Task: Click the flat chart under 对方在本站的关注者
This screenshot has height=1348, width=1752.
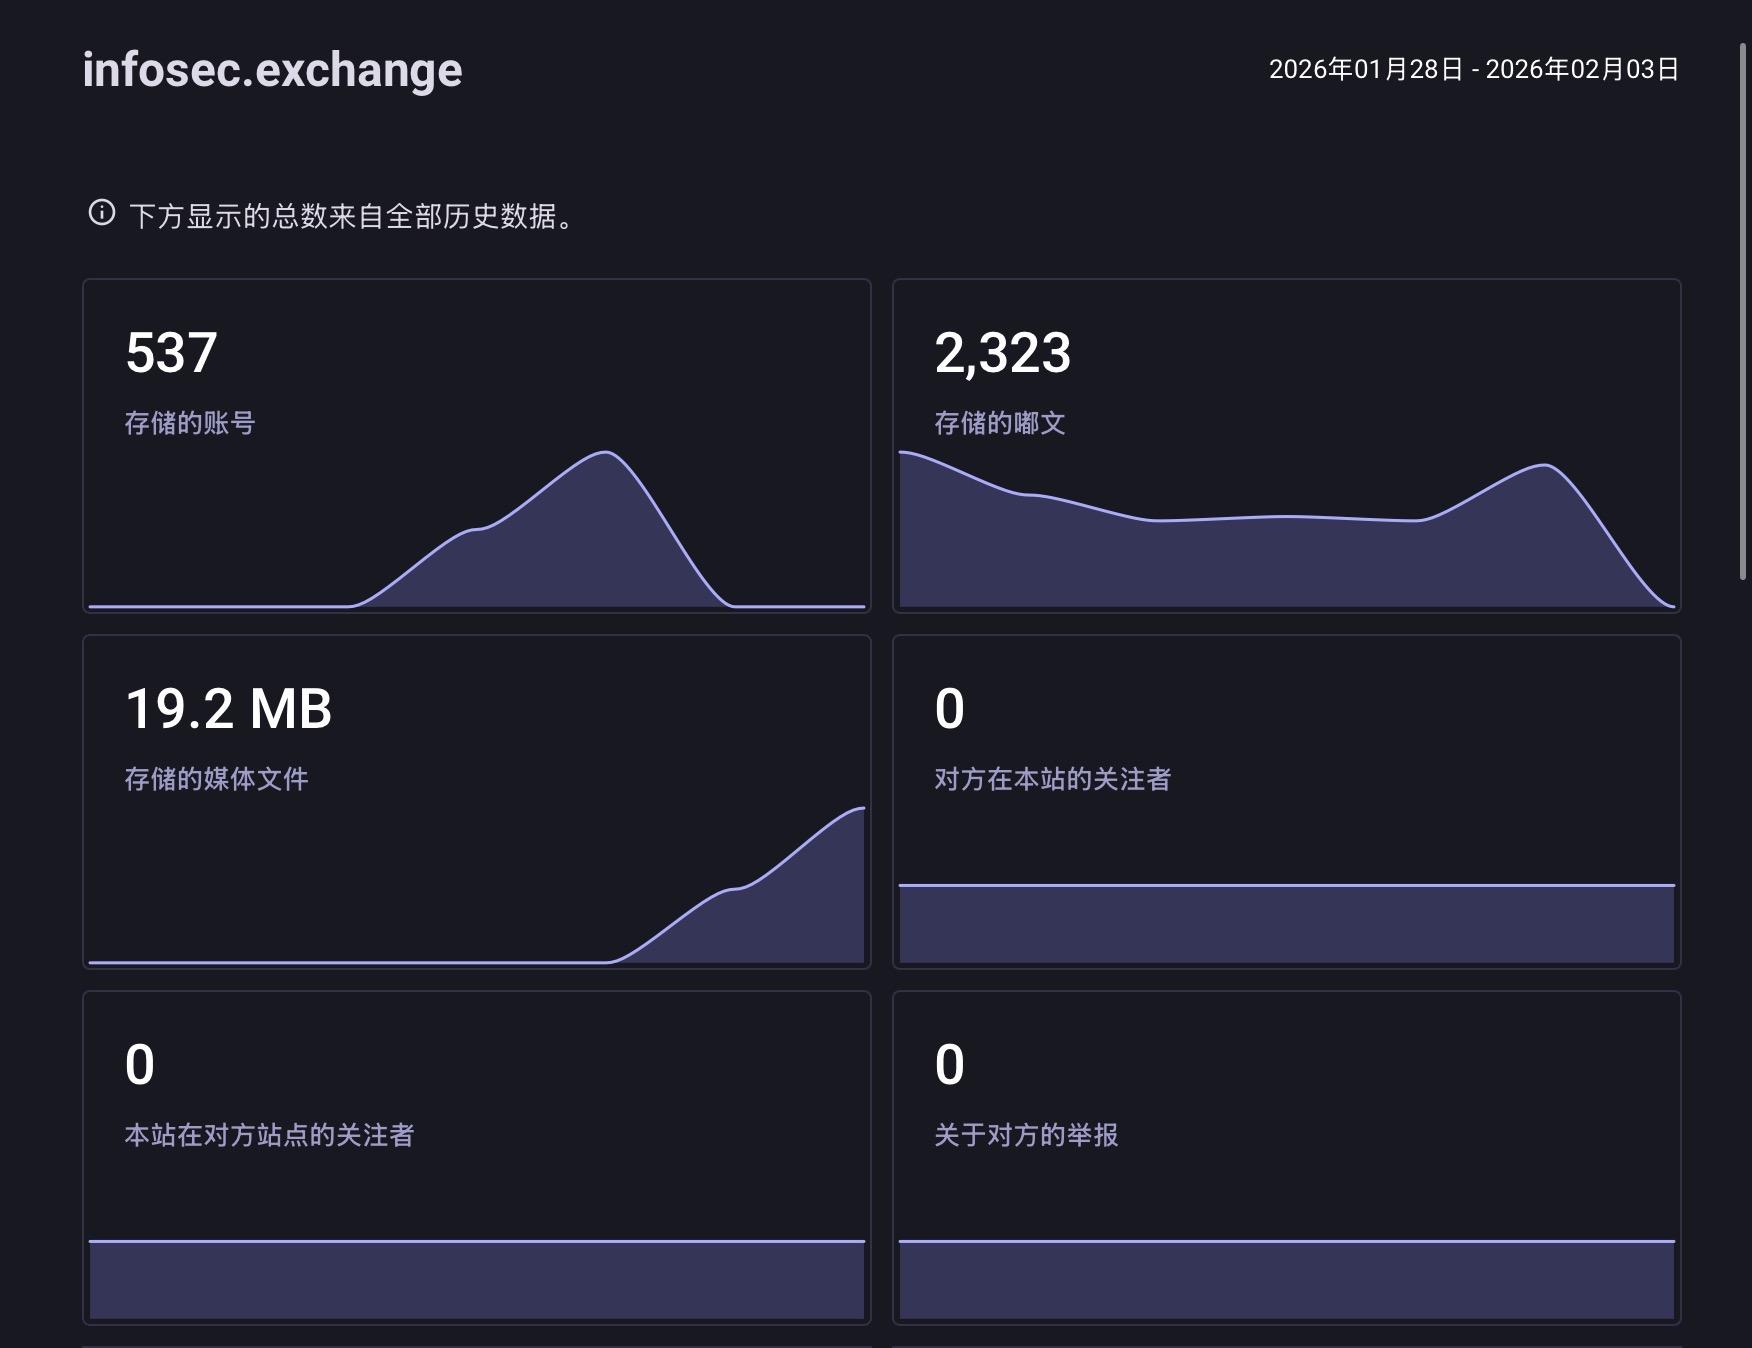Action: pos(1286,924)
